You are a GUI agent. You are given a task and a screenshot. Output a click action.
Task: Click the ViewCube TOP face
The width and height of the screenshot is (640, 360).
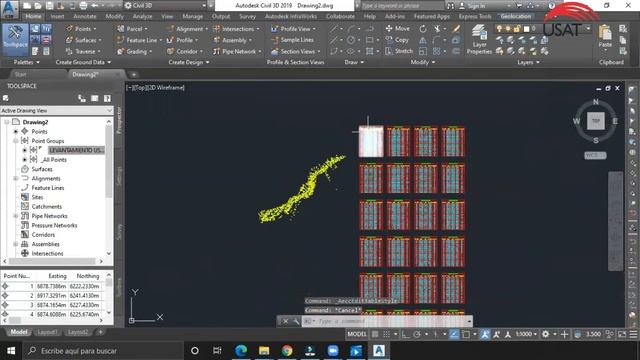click(x=596, y=121)
